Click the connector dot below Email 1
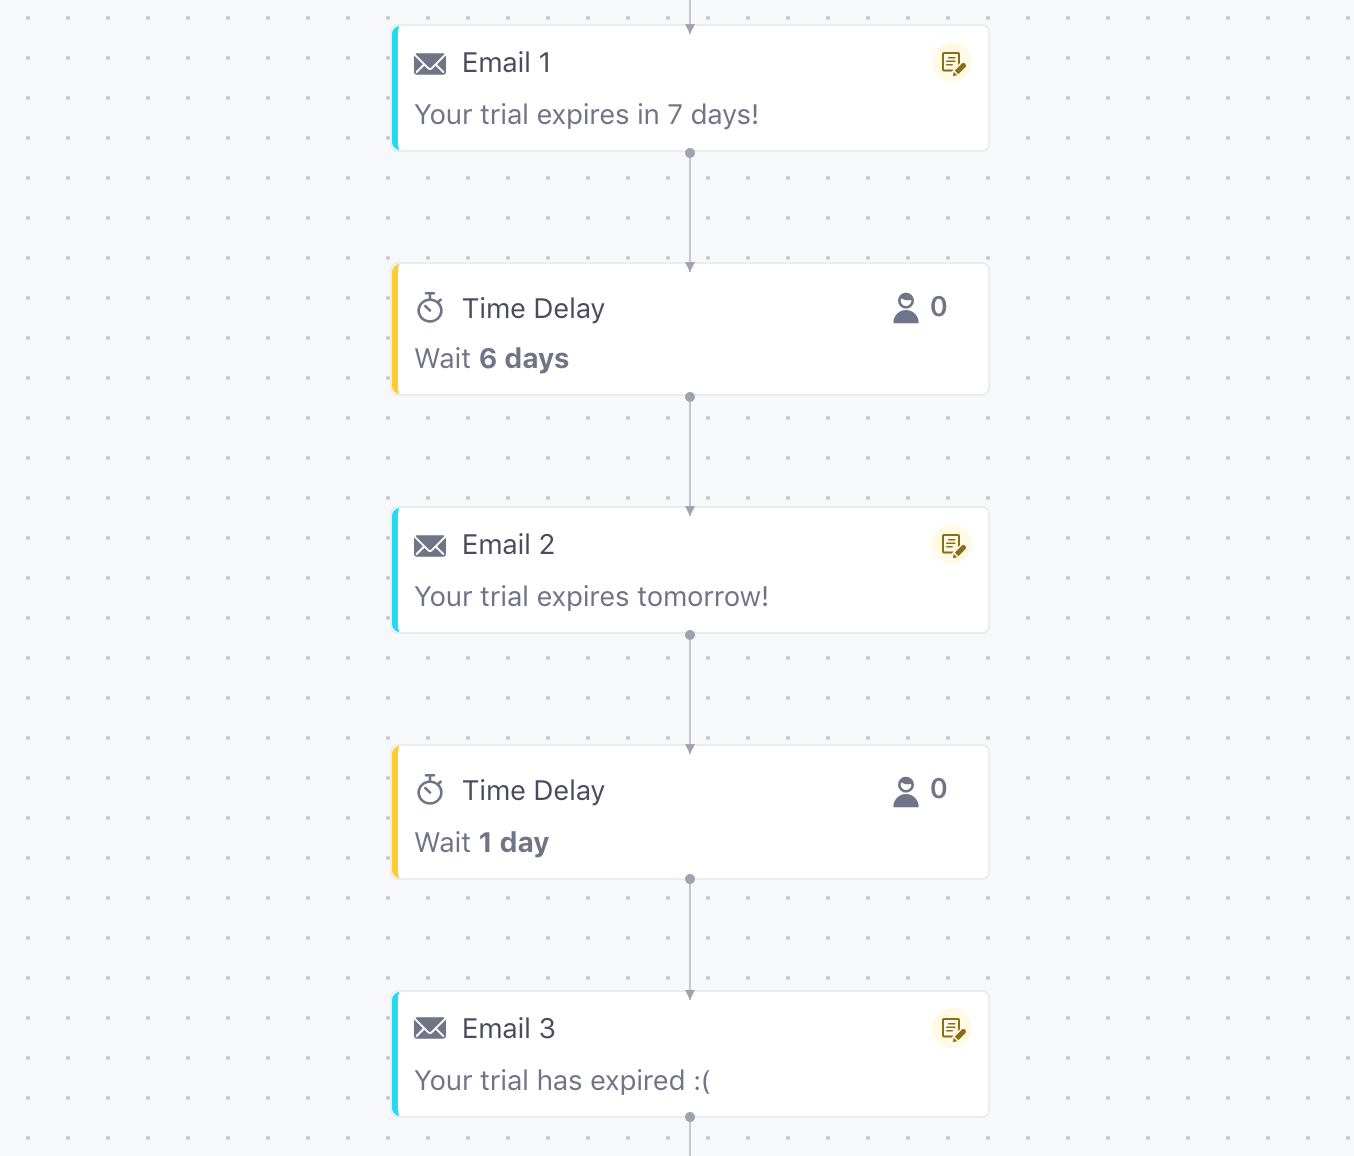The height and width of the screenshot is (1156, 1354). (690, 153)
